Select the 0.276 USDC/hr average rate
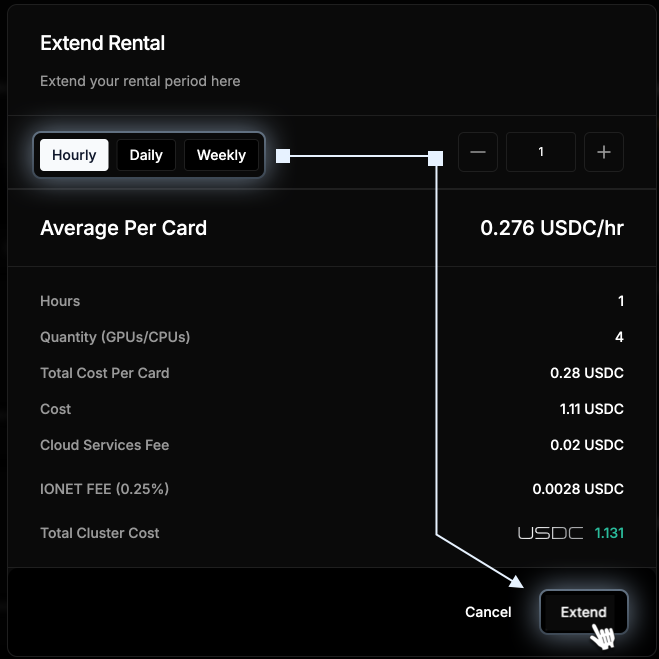The width and height of the screenshot is (659, 659). click(552, 228)
